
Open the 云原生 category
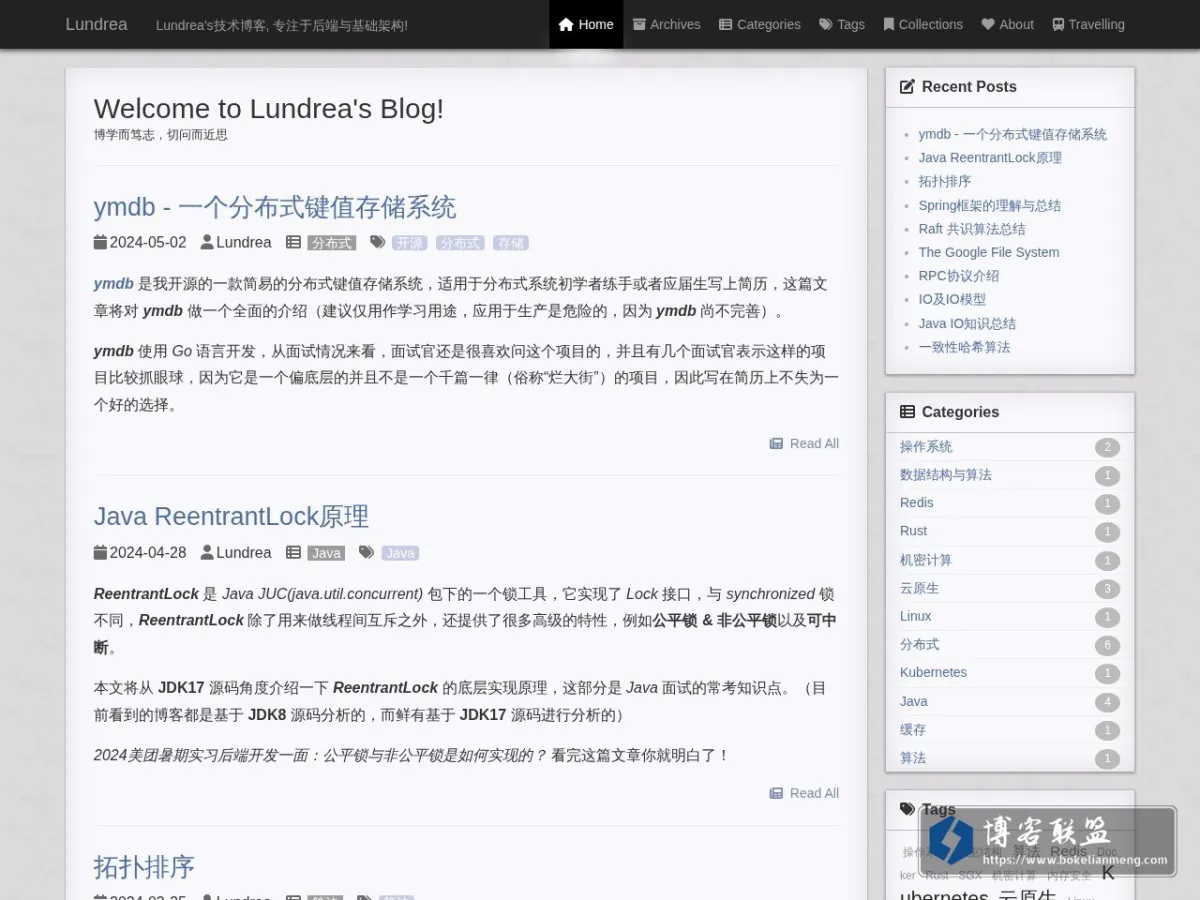(x=920, y=588)
